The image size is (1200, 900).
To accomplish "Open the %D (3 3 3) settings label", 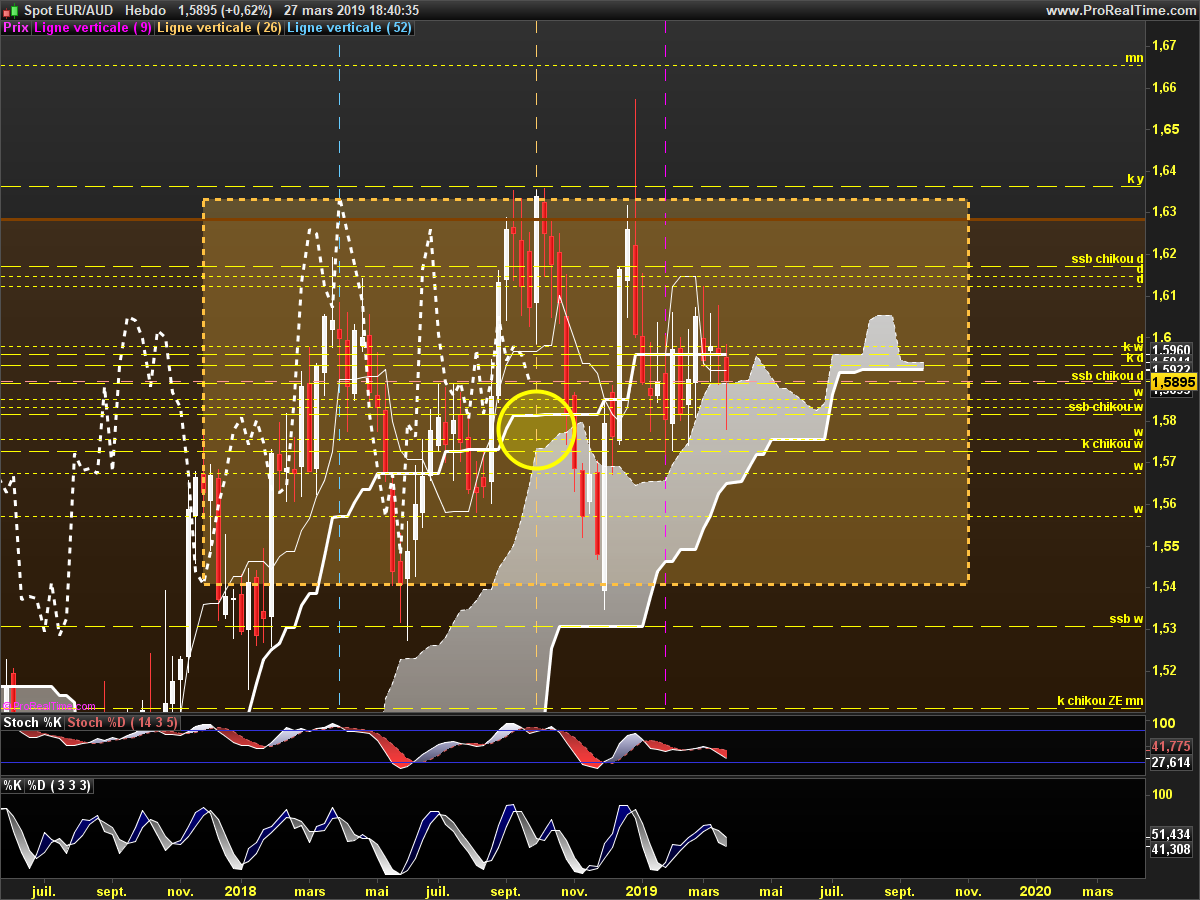I will tap(60, 786).
